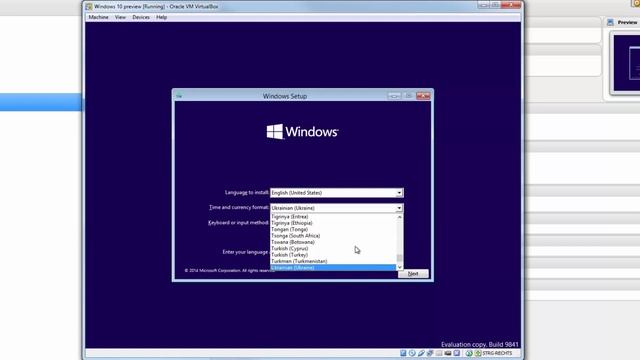
Task: Click the STRG-RECHTS host key label
Action: 497,353
